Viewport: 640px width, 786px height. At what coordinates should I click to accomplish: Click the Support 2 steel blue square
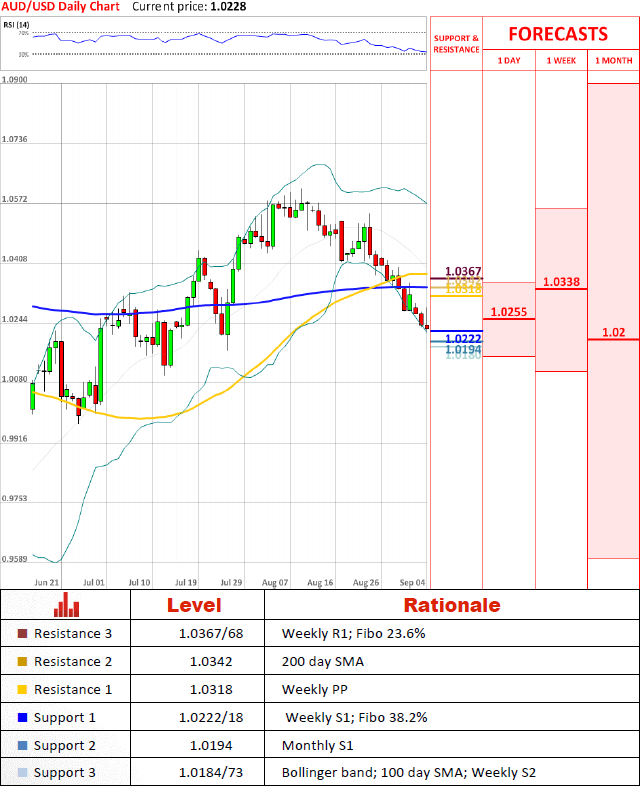(x=23, y=745)
